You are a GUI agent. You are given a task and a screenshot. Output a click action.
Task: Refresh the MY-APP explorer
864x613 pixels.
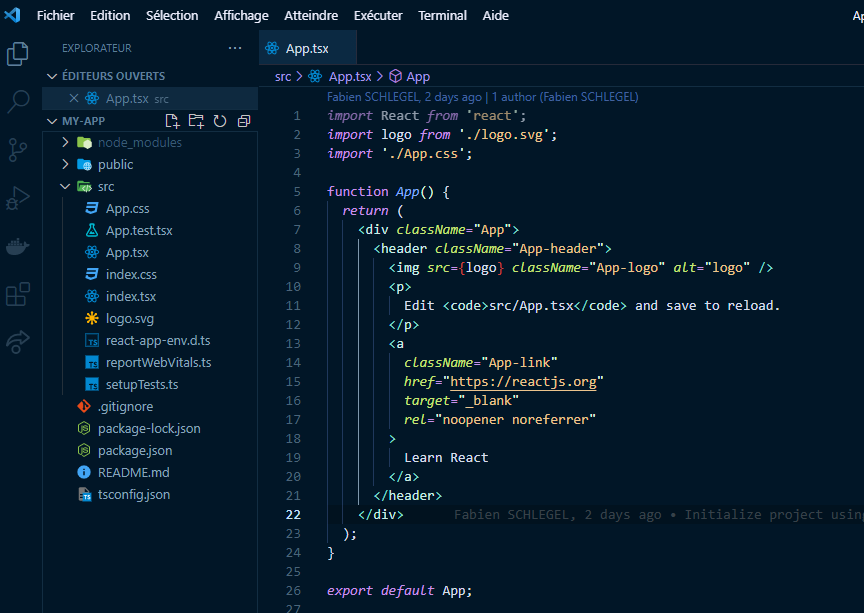click(x=220, y=121)
